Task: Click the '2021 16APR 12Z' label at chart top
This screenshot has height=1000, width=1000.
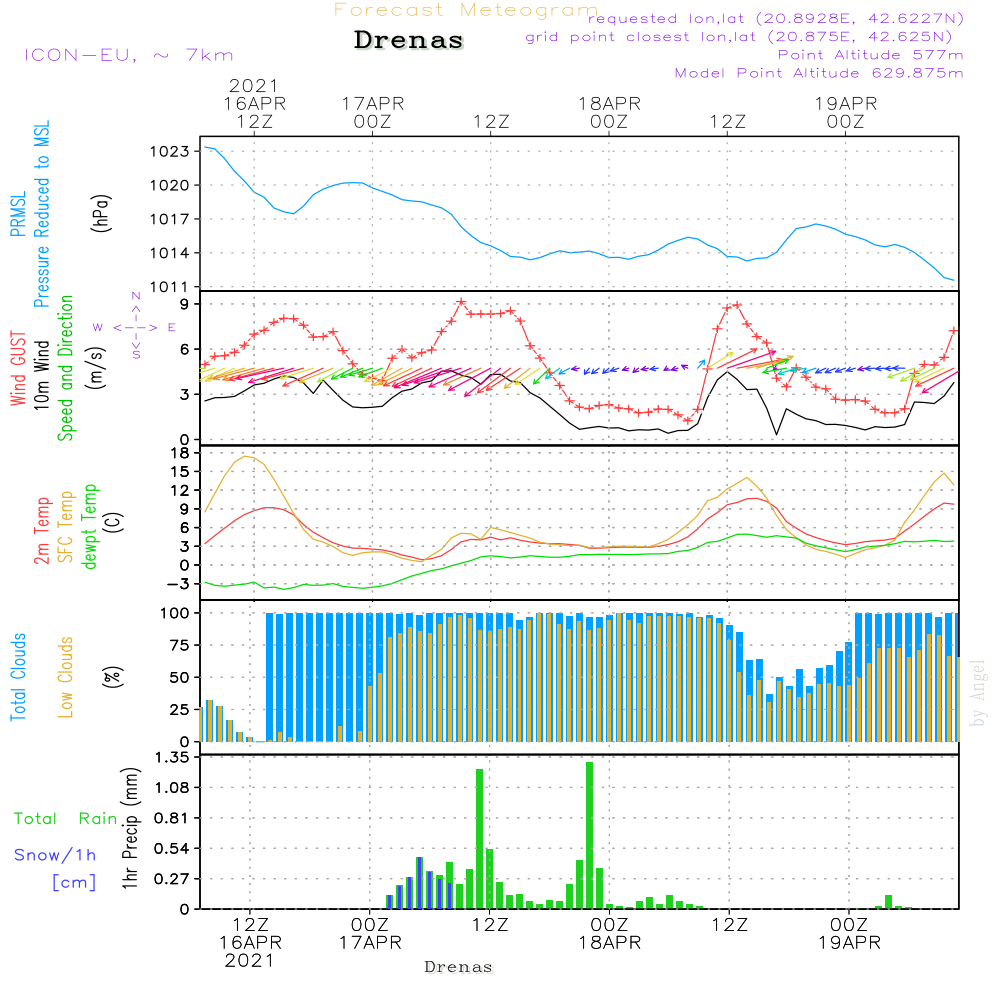Action: tap(254, 103)
